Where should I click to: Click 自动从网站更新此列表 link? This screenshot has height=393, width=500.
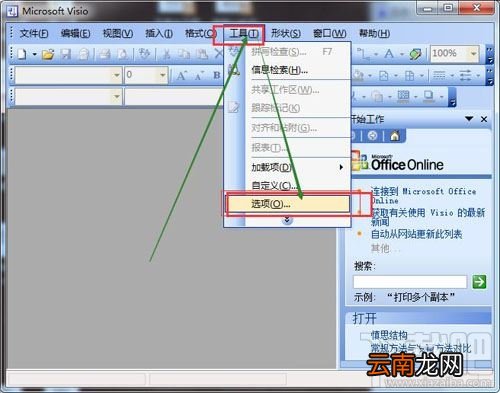pos(416,234)
